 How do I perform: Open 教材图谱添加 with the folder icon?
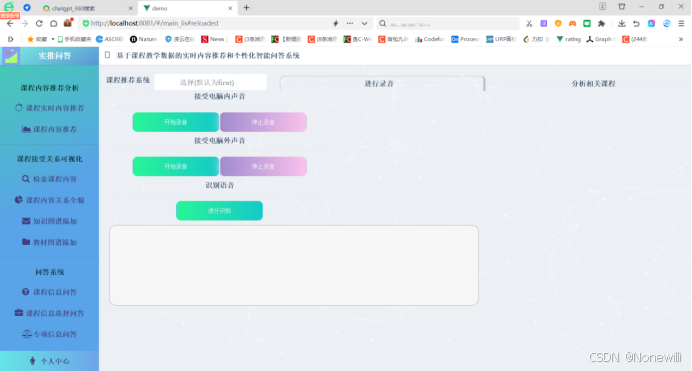(x=49, y=242)
